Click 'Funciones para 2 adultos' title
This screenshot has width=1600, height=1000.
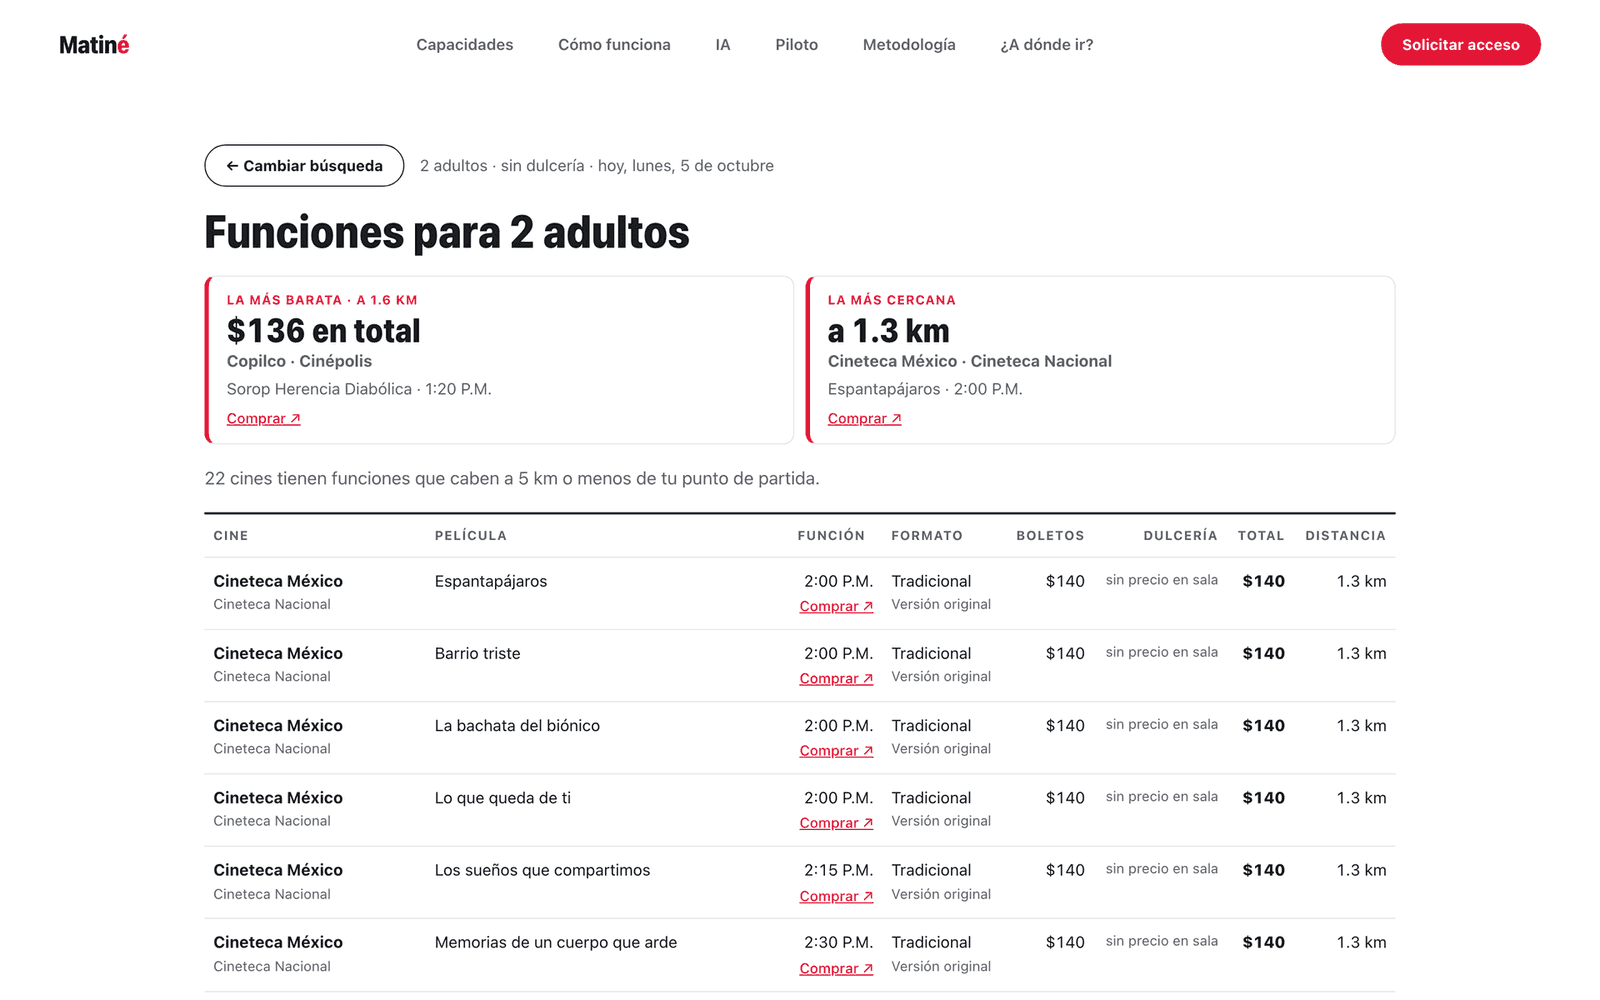(x=447, y=232)
